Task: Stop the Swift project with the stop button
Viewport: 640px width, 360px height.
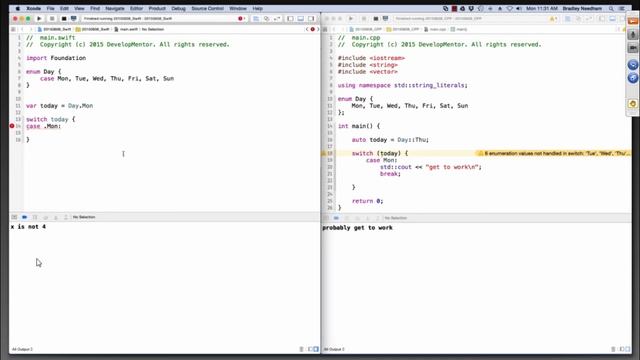Action: [x=52, y=18]
